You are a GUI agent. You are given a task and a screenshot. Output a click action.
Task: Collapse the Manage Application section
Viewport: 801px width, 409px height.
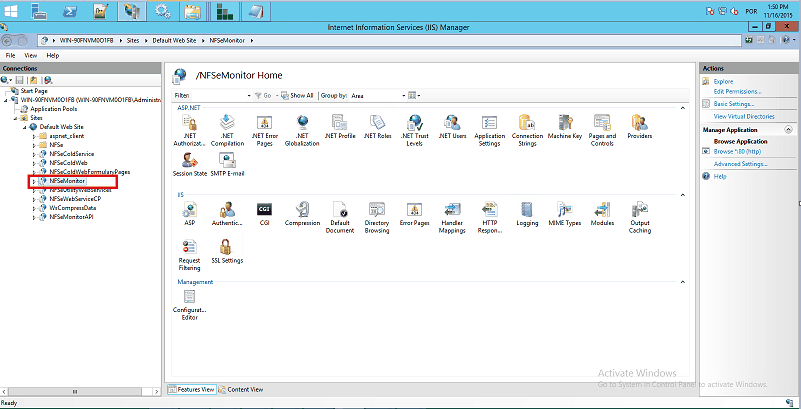click(790, 130)
